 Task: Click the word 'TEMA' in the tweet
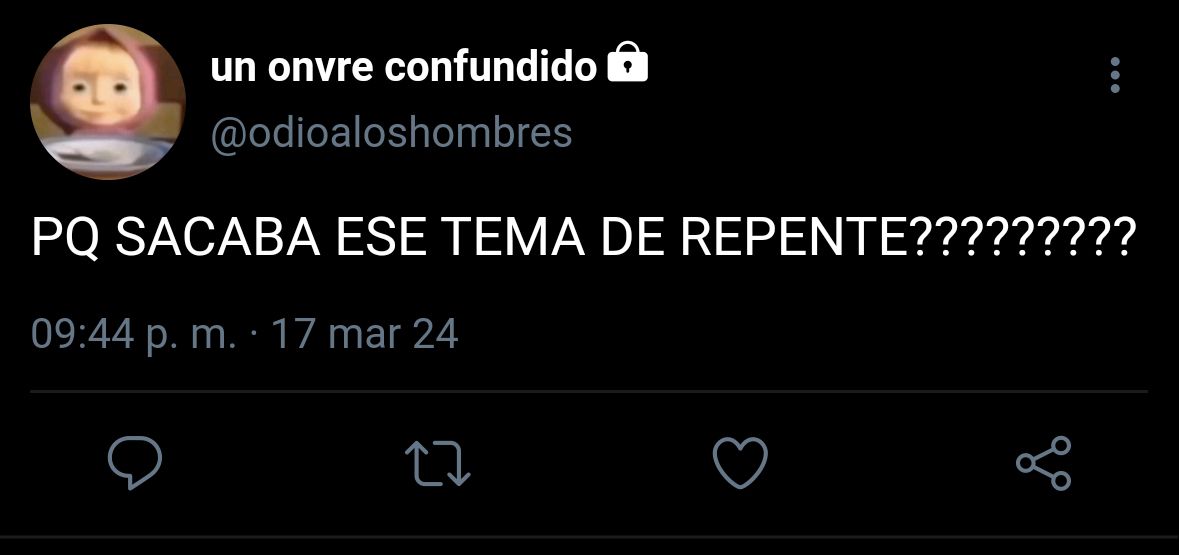pos(514,237)
